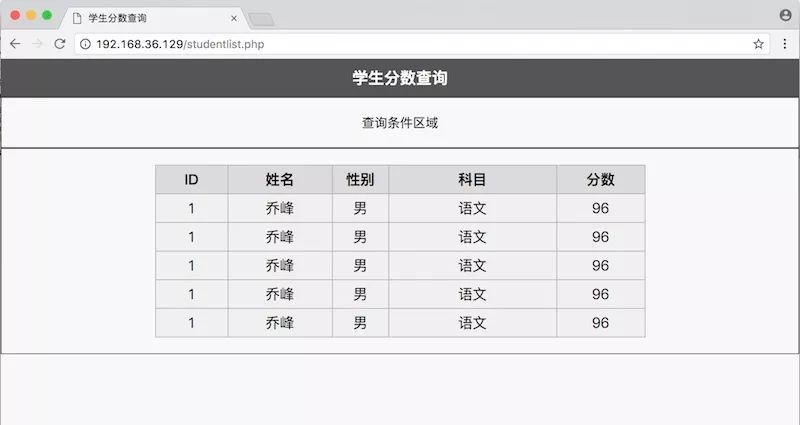Open site information icon in address bar
Viewport: 800px width, 425px height.
[85, 44]
